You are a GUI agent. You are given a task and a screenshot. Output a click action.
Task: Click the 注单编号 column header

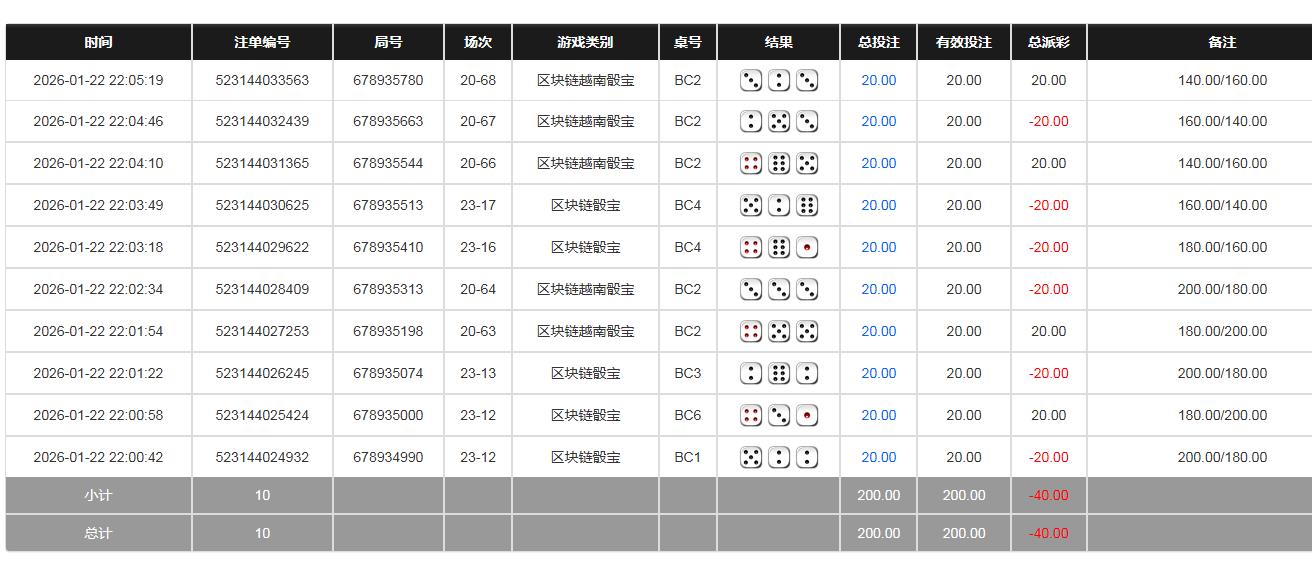click(262, 42)
